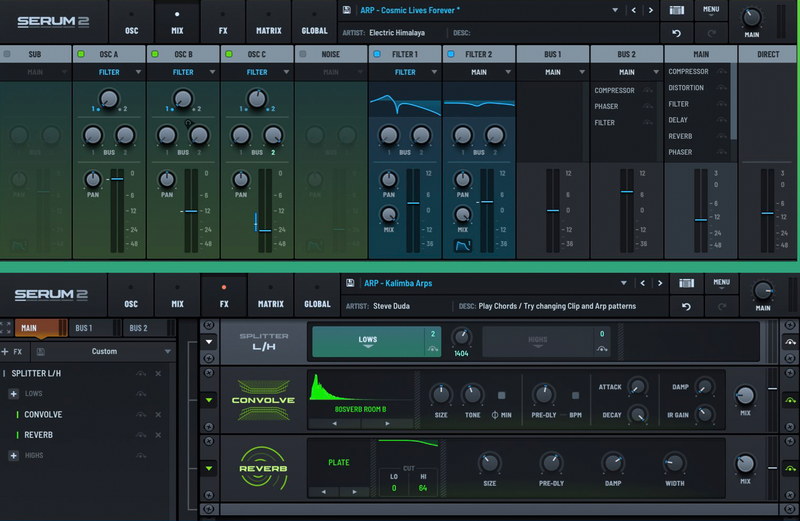Click REVERB module logo
800x521 pixels.
[x=263, y=468]
